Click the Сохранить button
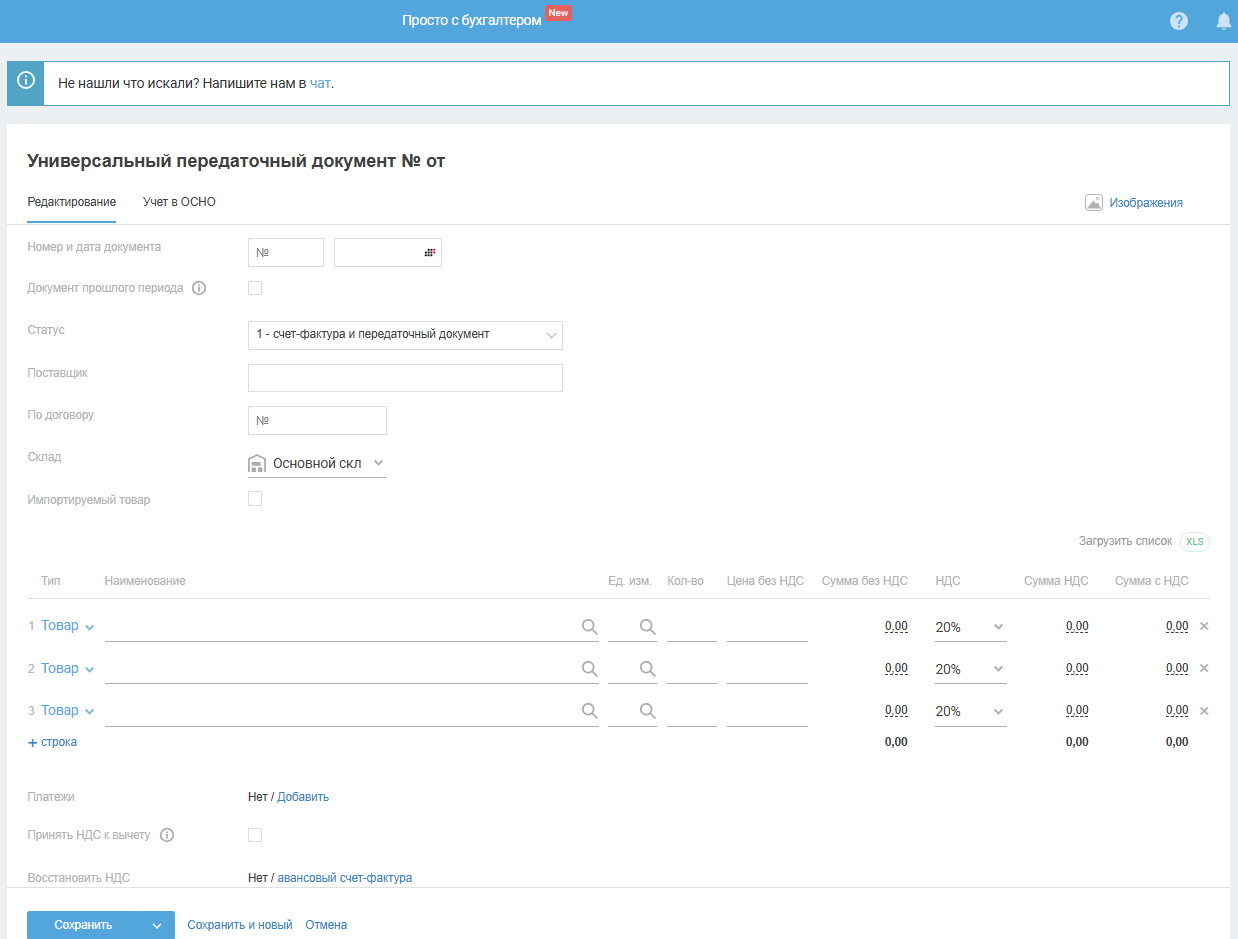 [84, 925]
